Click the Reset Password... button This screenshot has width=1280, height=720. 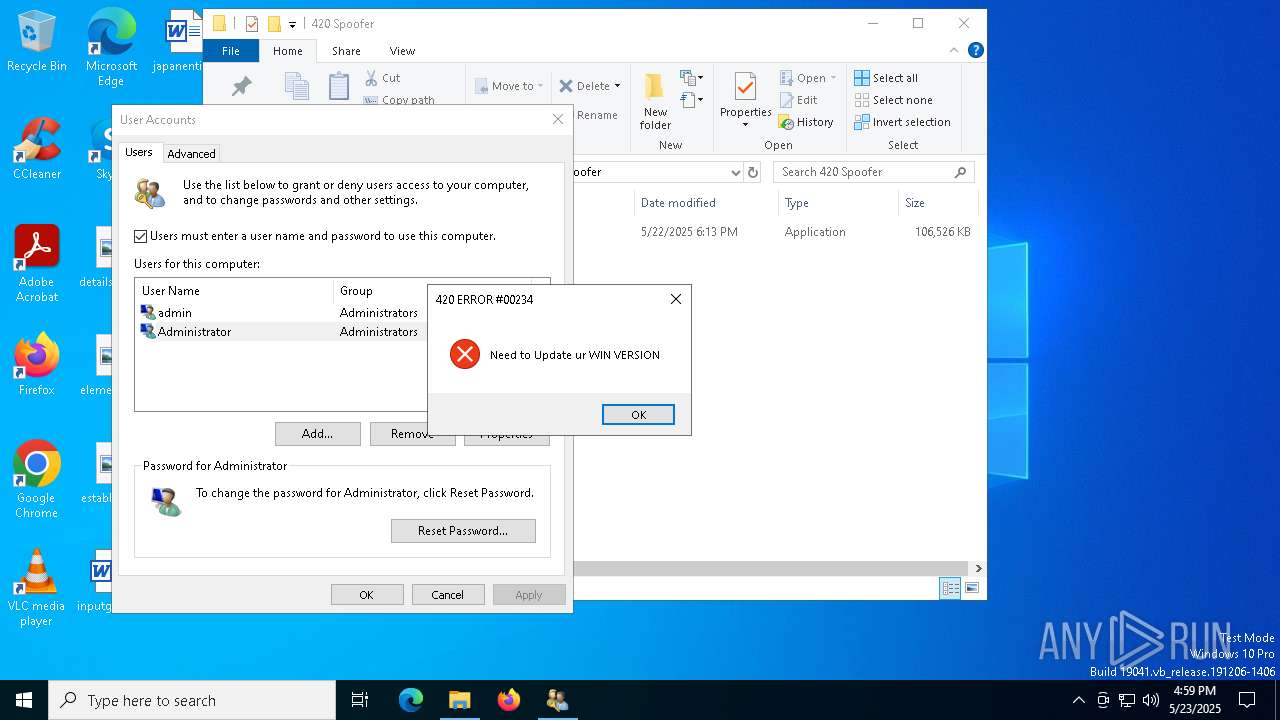tap(463, 530)
